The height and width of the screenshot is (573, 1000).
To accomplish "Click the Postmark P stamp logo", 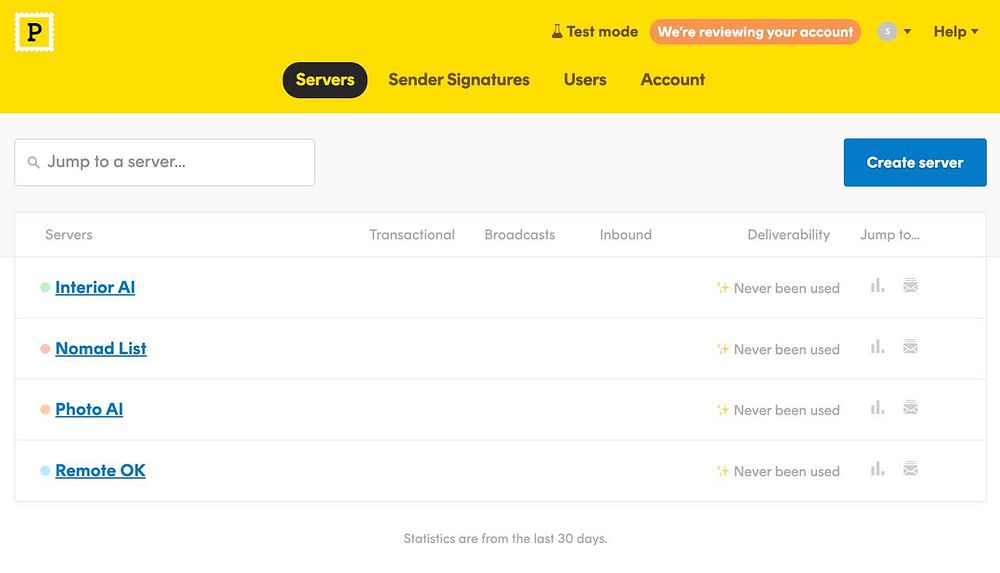I will pyautogui.click(x=34, y=32).
